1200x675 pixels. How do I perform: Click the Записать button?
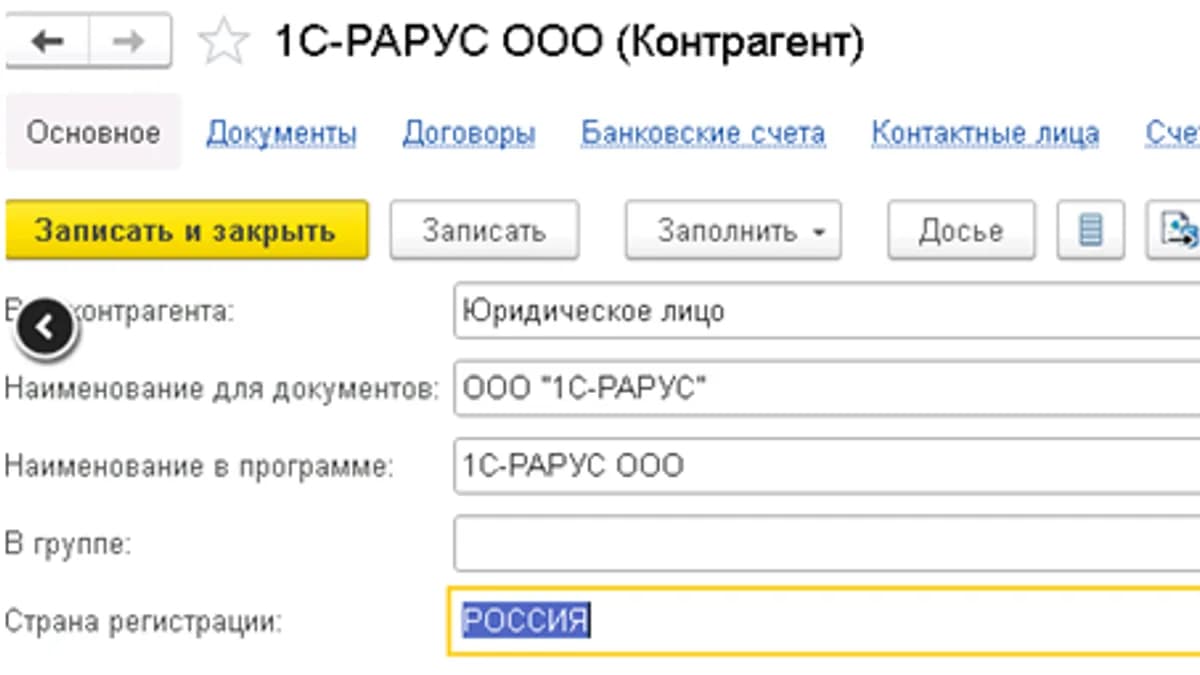point(484,231)
